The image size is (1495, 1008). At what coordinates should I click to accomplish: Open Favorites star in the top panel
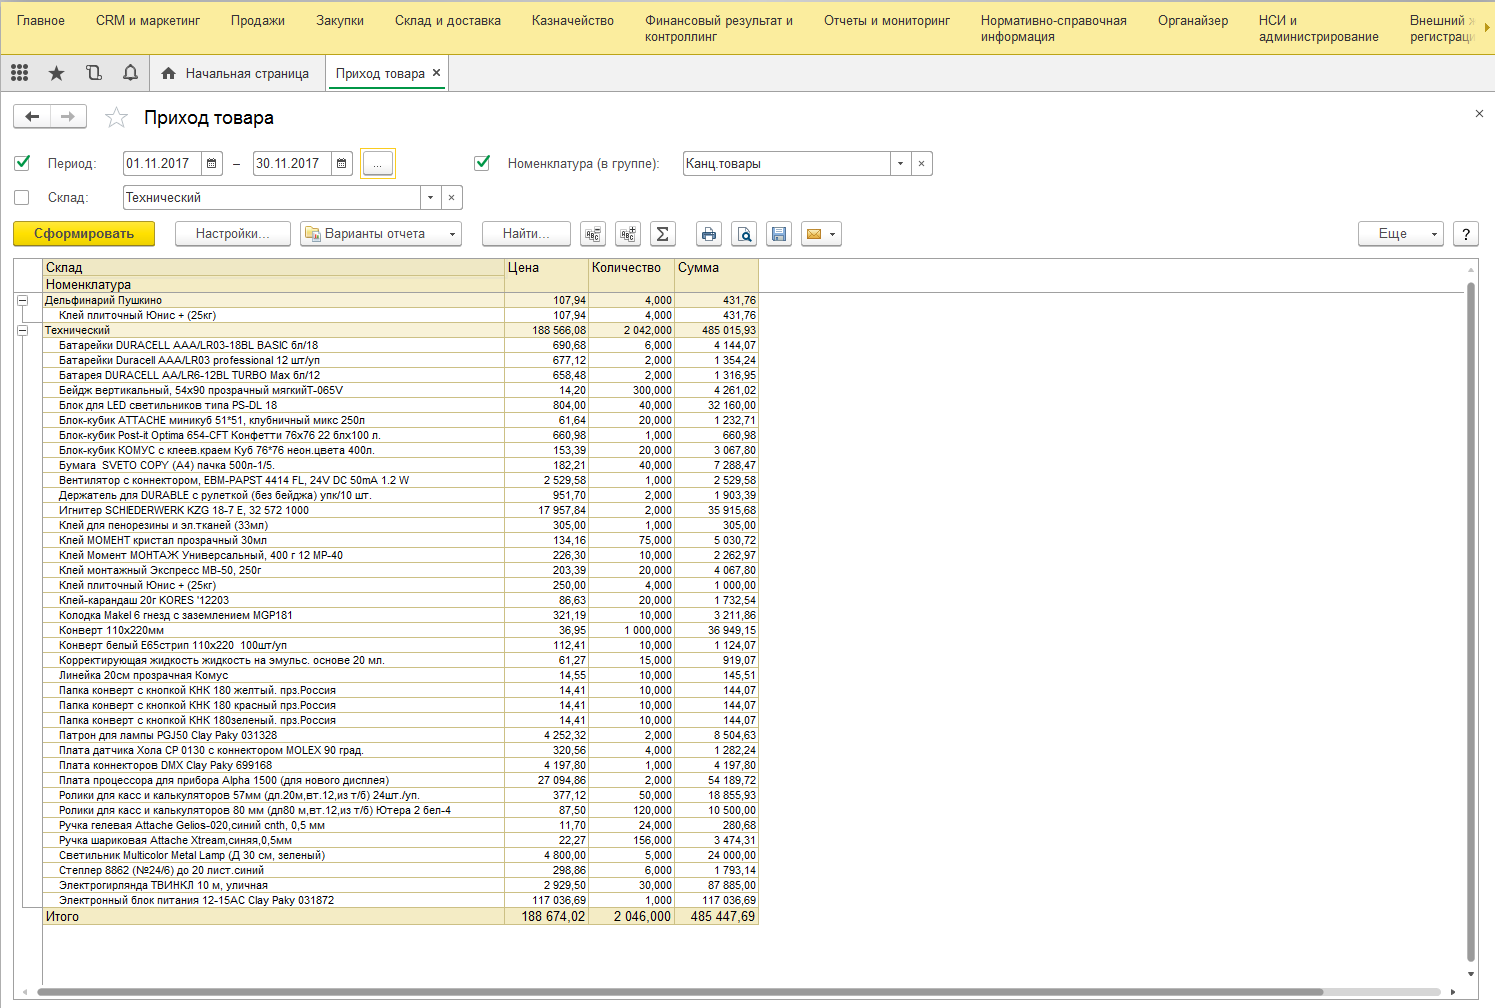56,73
